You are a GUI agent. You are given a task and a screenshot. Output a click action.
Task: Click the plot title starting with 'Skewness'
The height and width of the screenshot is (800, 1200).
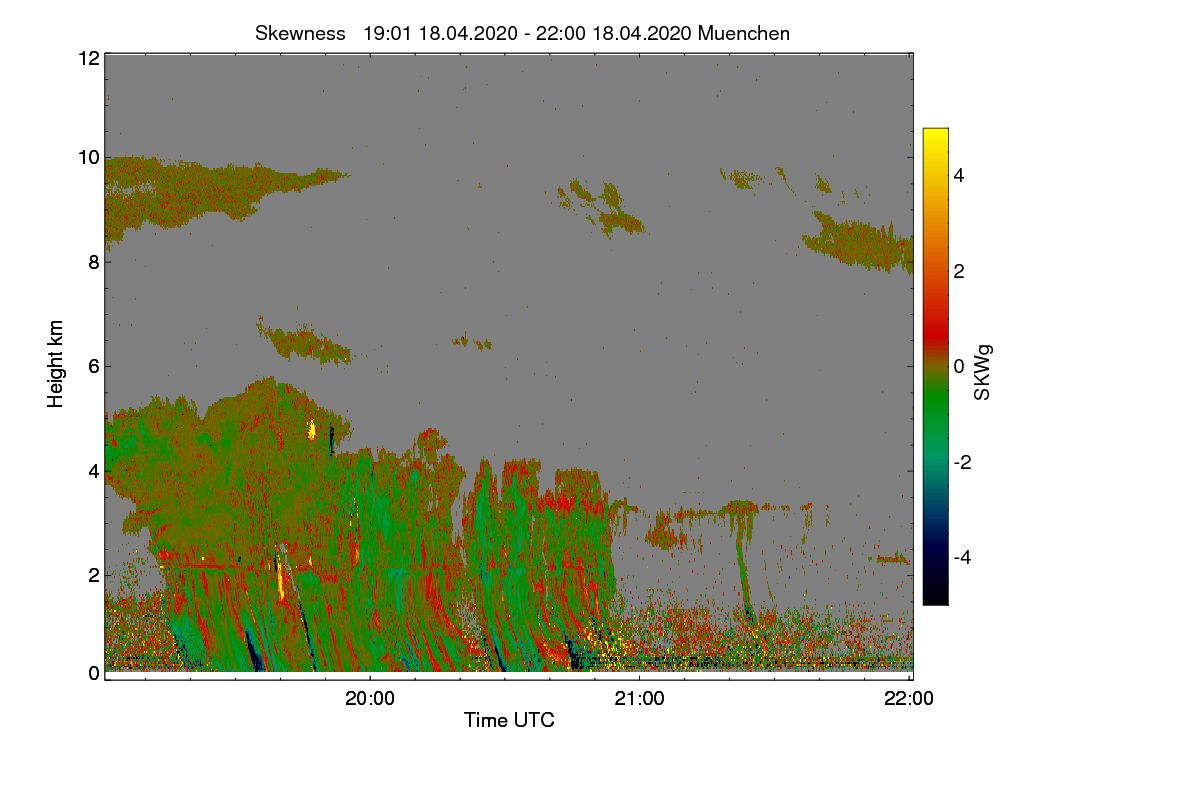pyautogui.click(x=523, y=33)
